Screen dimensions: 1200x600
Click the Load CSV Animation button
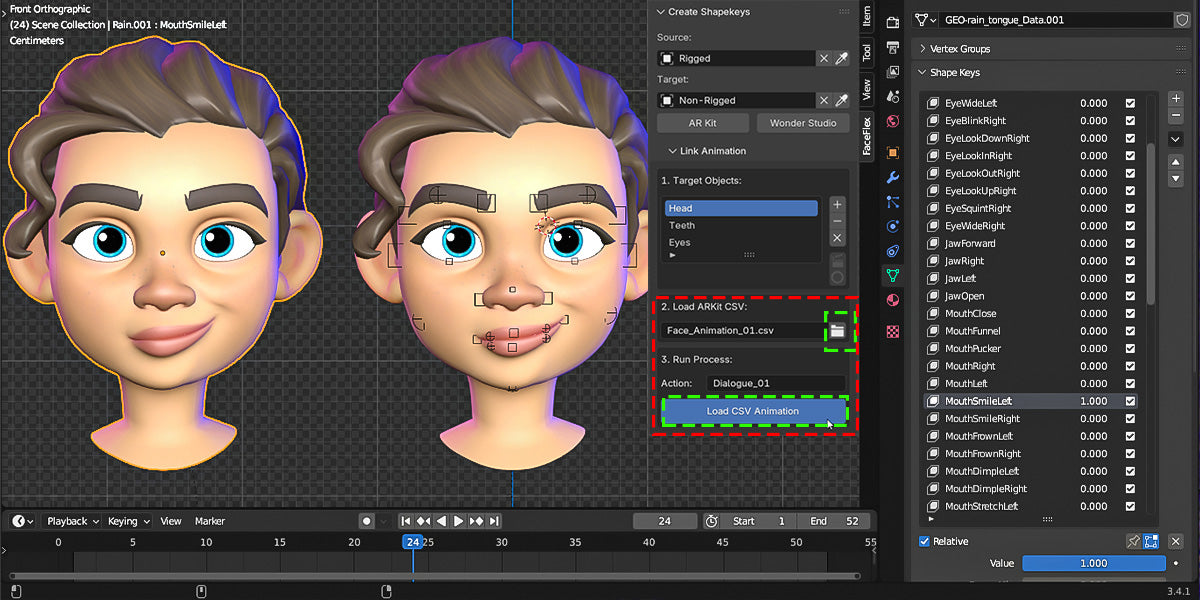pyautogui.click(x=753, y=411)
